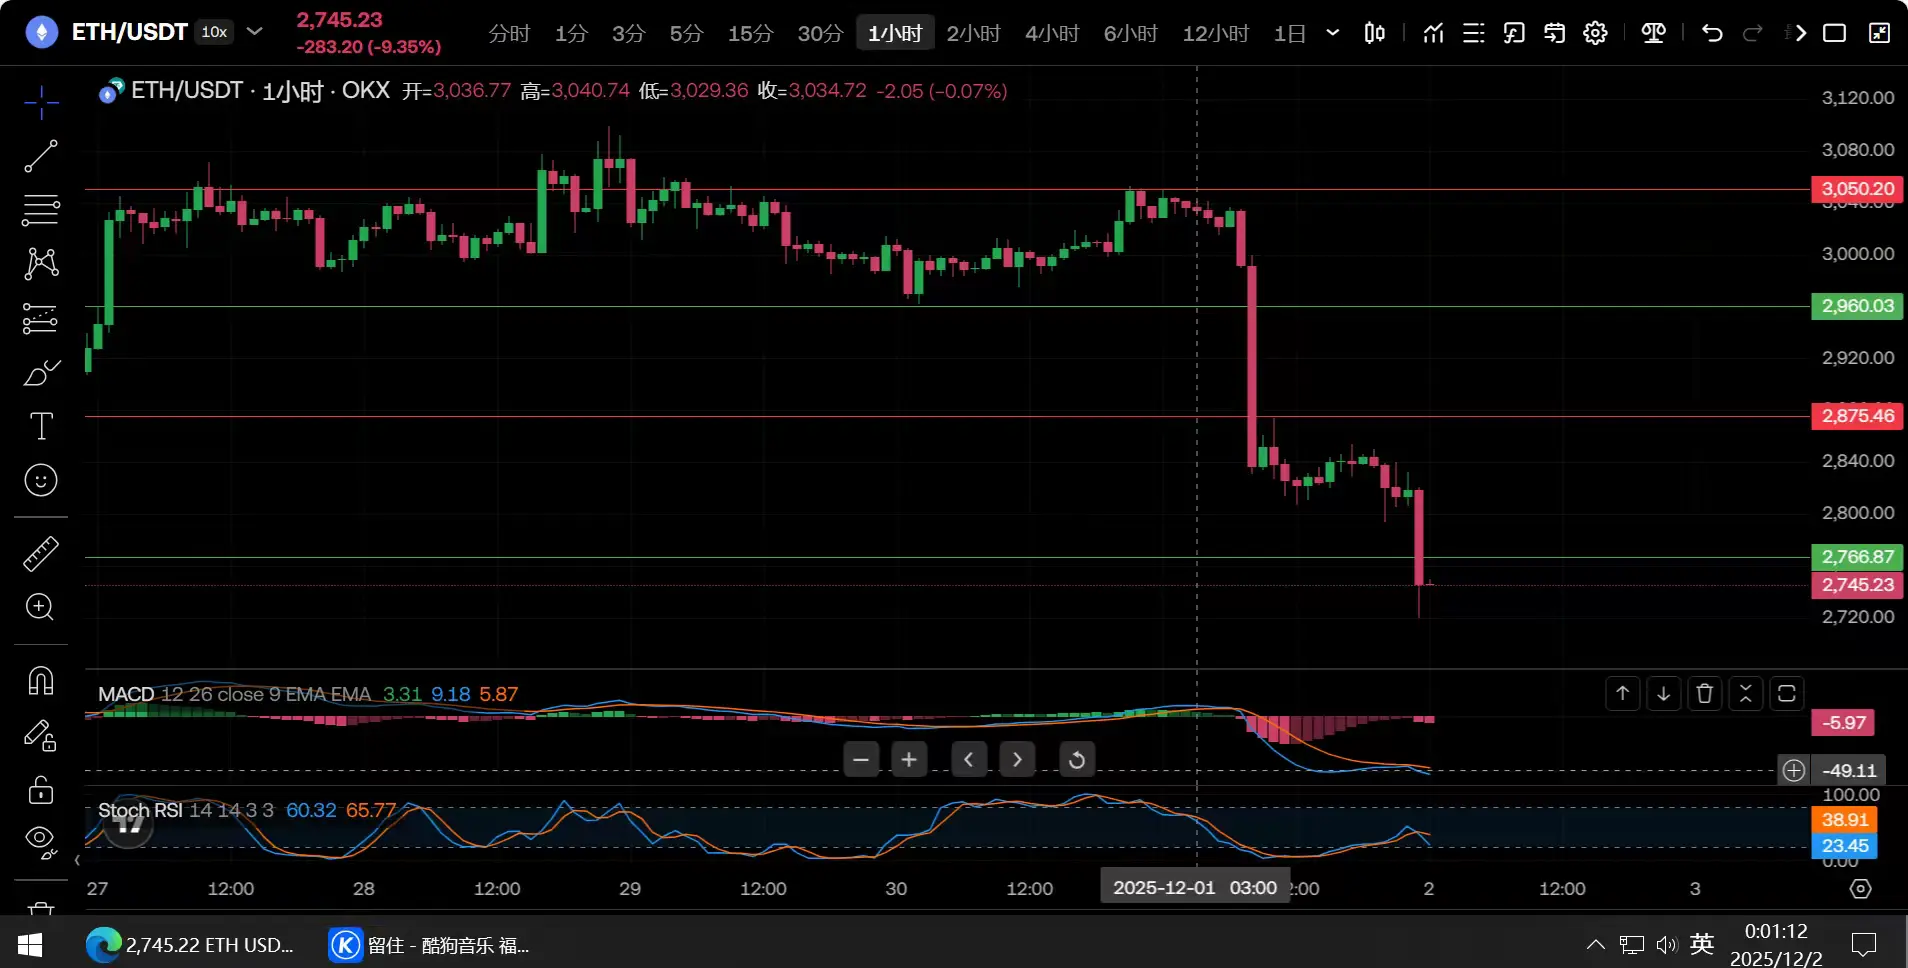The width and height of the screenshot is (1908, 968).
Task: Open chart settings gear
Action: (x=1595, y=33)
